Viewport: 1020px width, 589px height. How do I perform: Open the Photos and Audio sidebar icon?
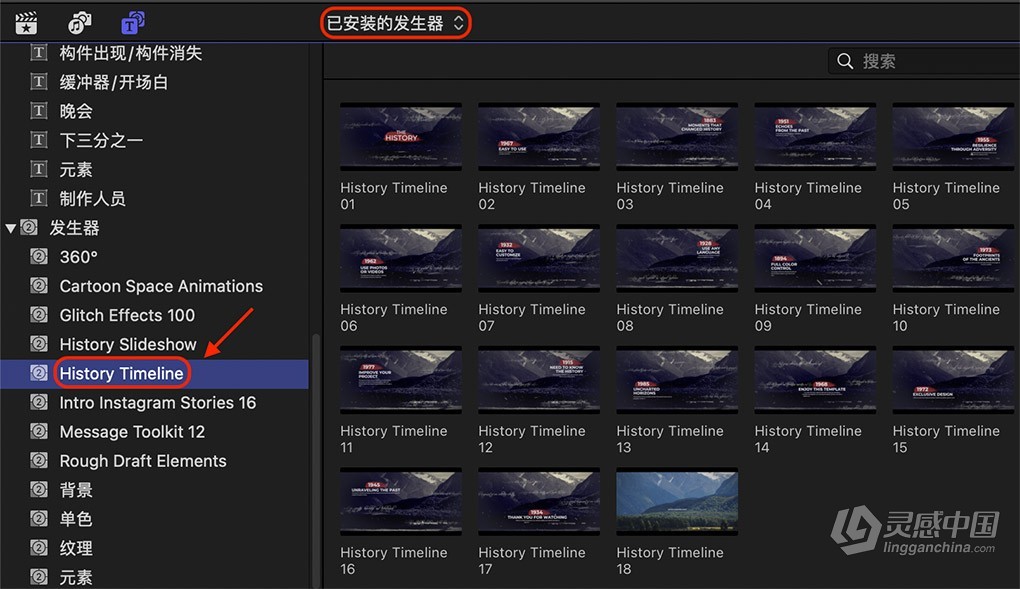tap(79, 23)
